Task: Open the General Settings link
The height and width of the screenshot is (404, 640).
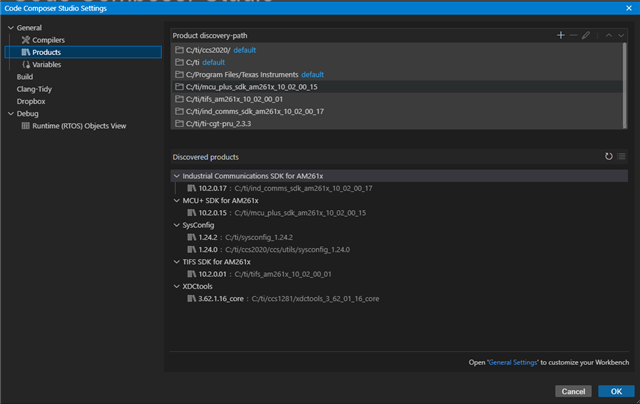Action: pyautogui.click(x=513, y=362)
